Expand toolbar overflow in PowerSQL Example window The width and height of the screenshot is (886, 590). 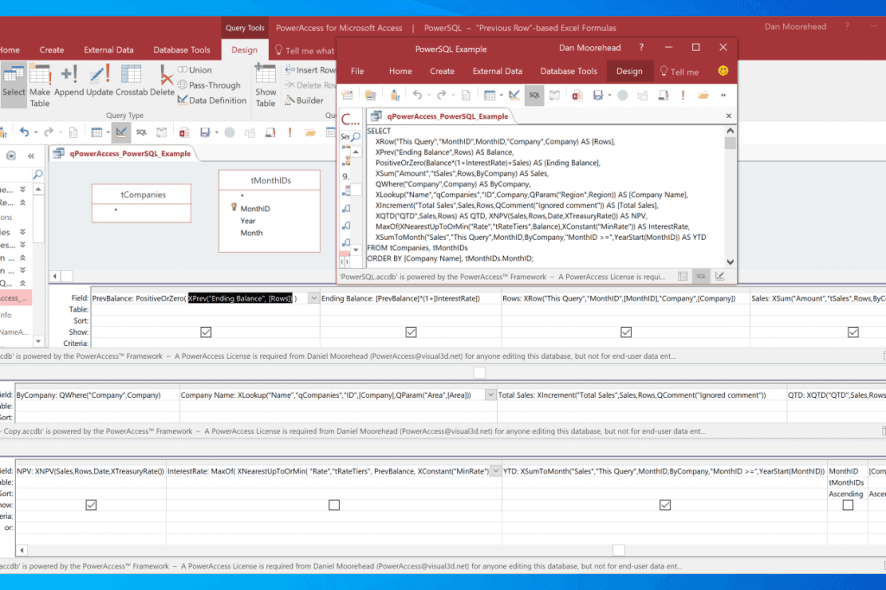click(x=723, y=96)
